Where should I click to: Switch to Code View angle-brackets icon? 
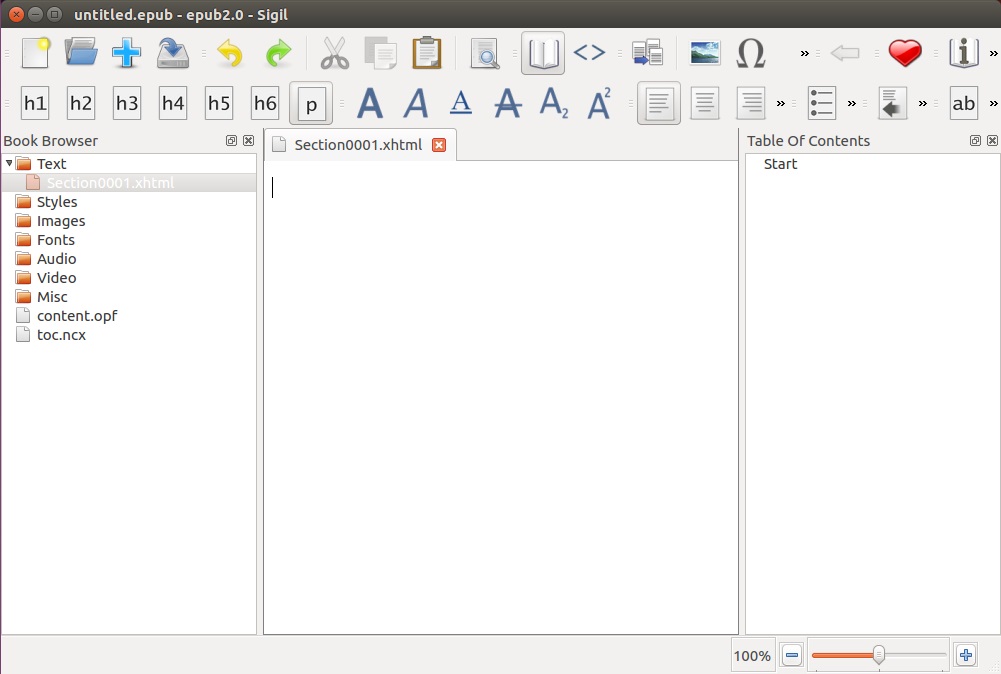click(x=589, y=52)
